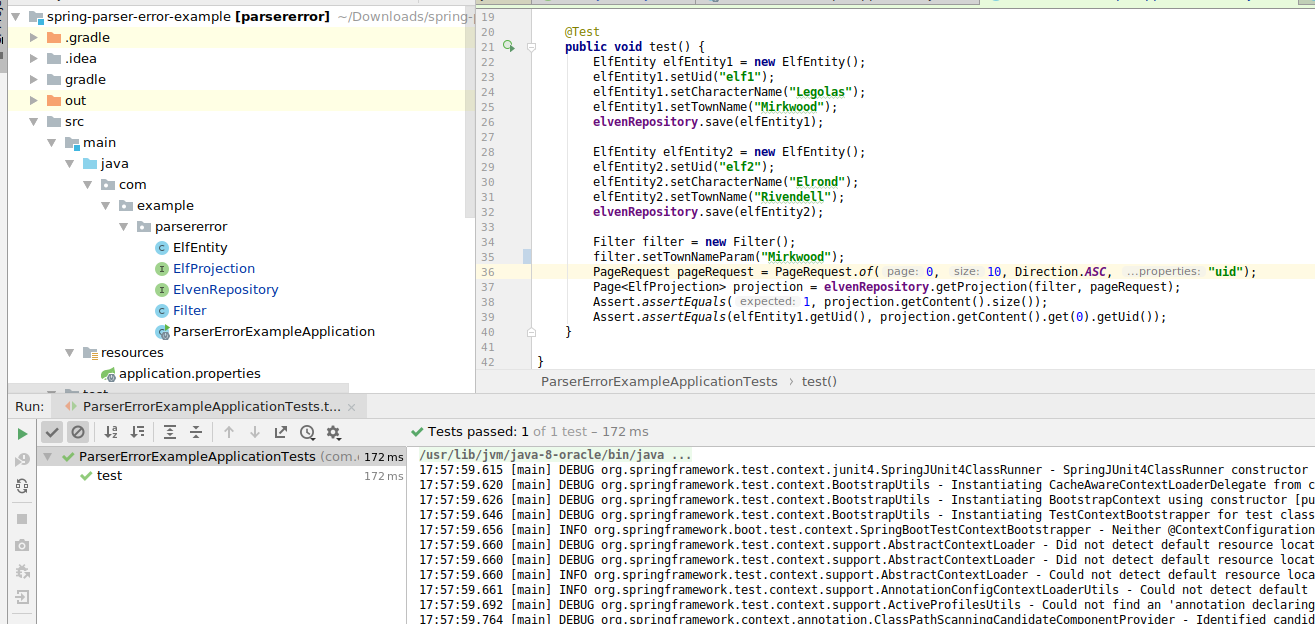Click Expand All in the test results toolbar
This screenshot has height=624, width=1315.
pyautogui.click(x=170, y=432)
